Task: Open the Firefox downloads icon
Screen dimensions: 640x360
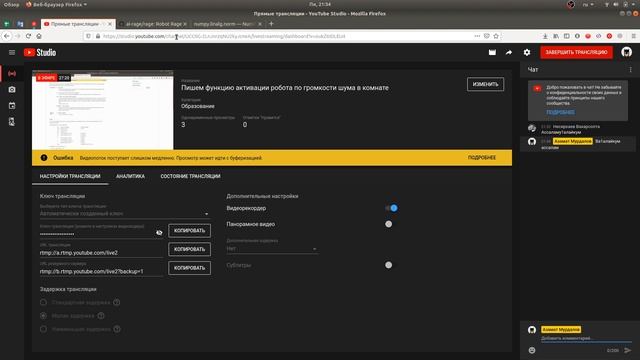Action: tap(545, 36)
